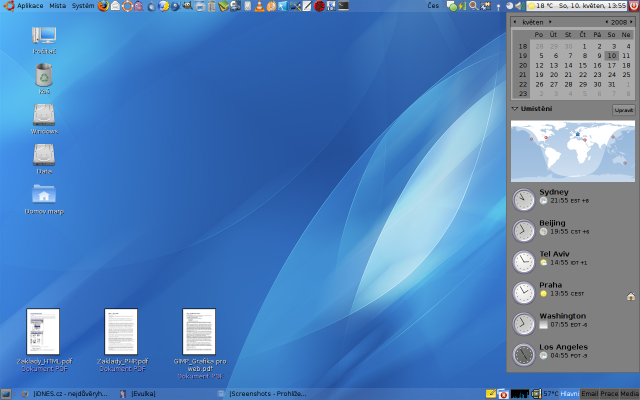Go to next month arrow by květen
This screenshot has width=640, height=400.
click(550, 22)
